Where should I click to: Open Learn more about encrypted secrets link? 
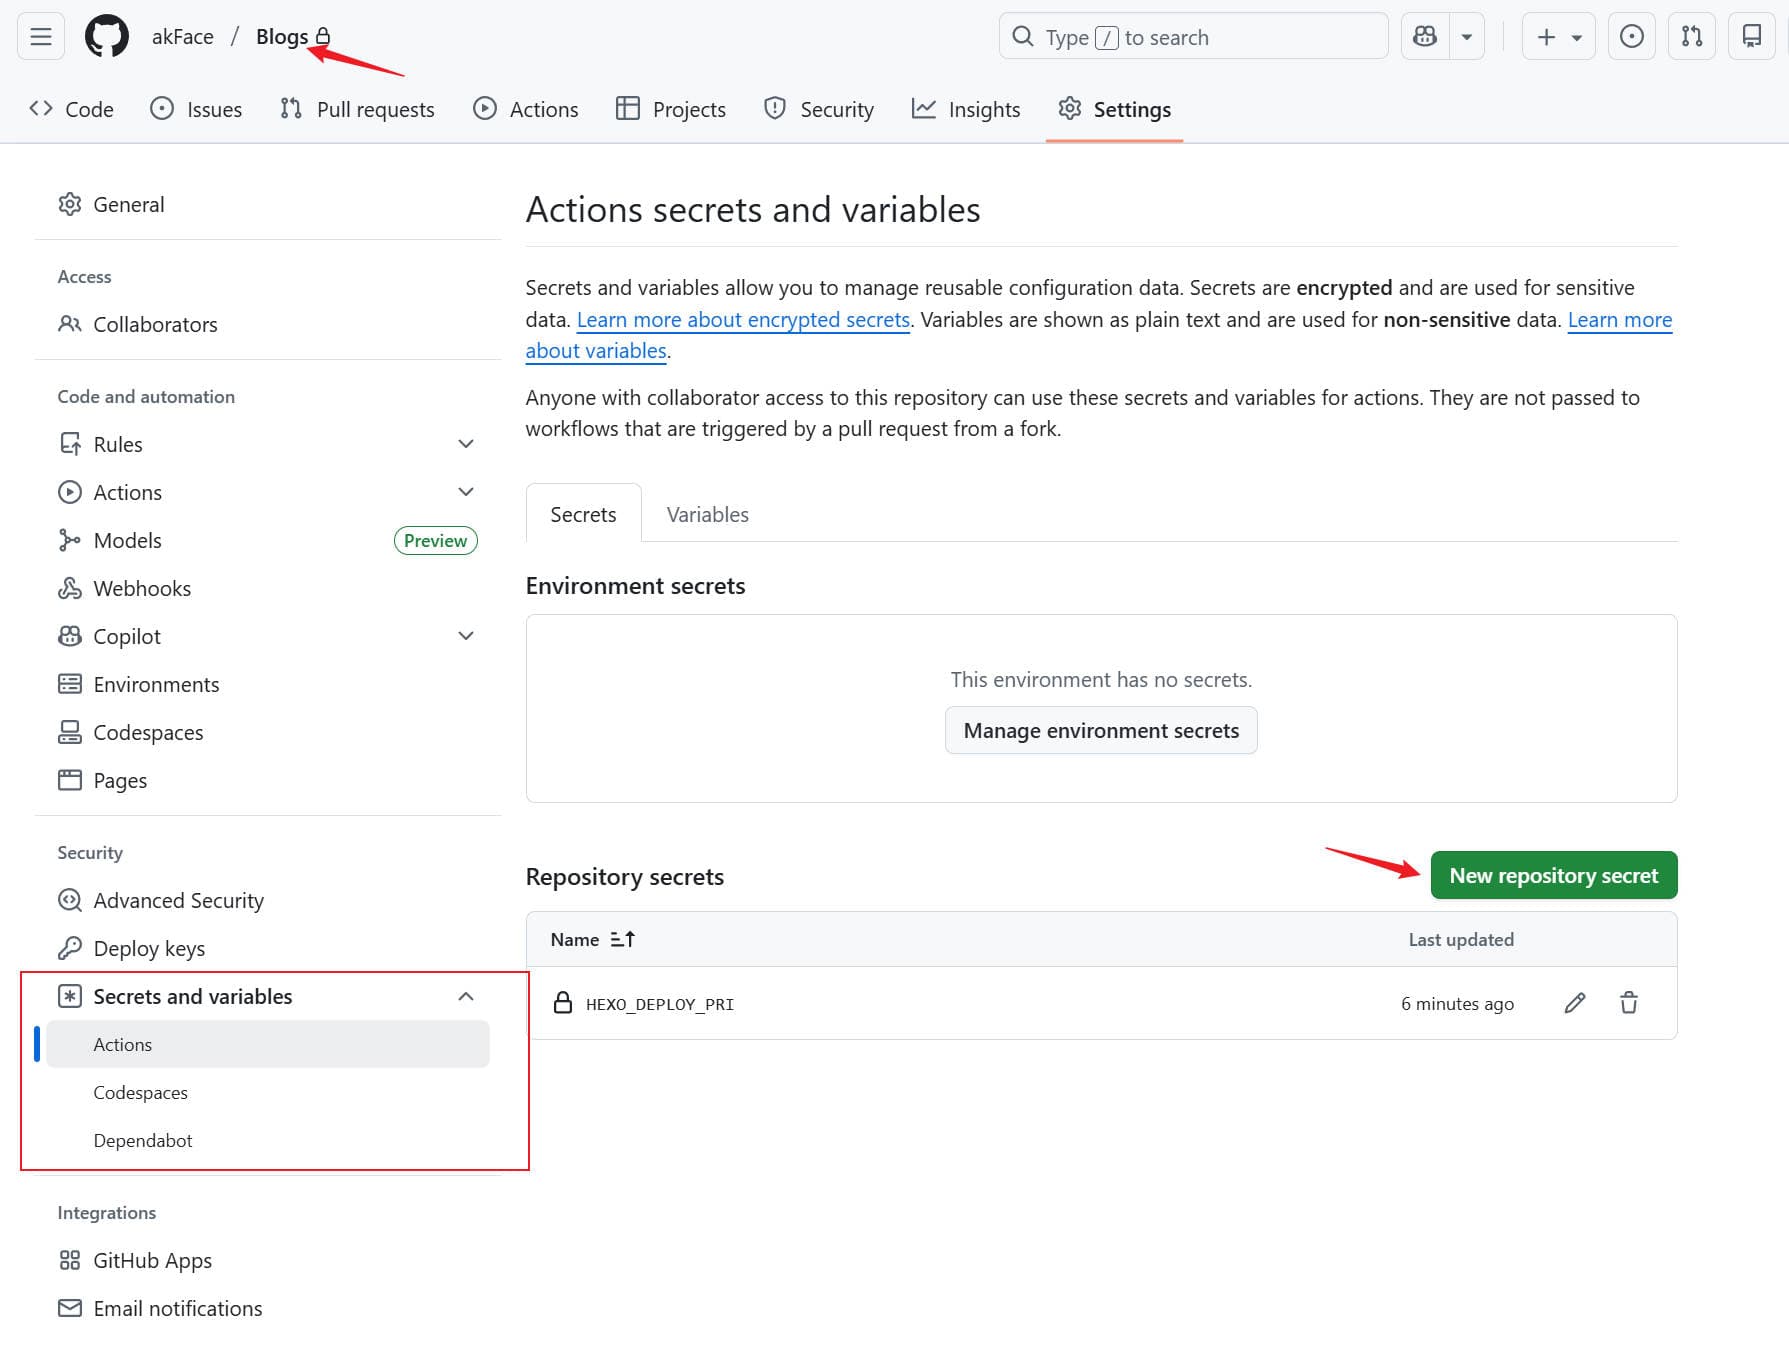[743, 319]
